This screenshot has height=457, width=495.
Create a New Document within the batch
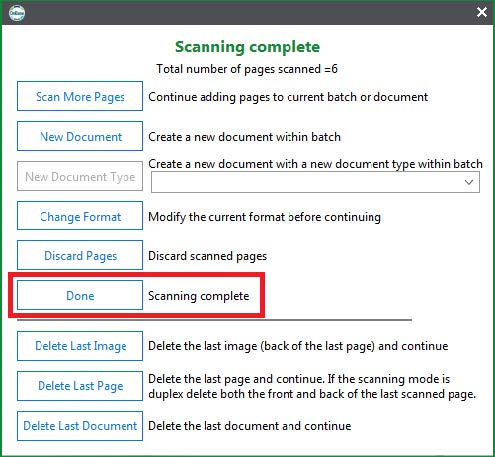[x=80, y=136]
